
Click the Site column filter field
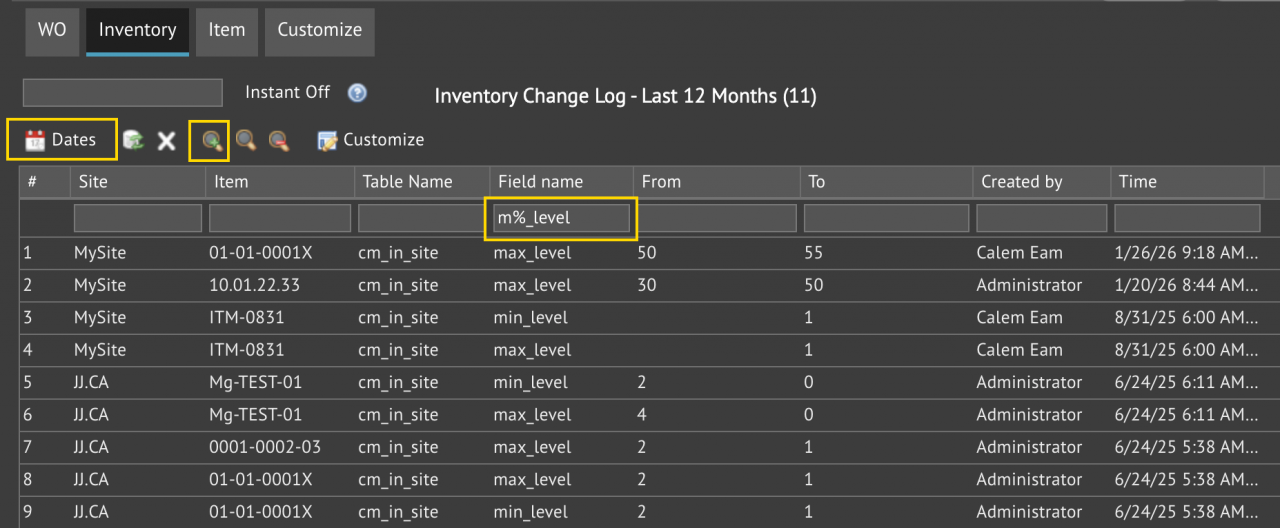point(138,218)
